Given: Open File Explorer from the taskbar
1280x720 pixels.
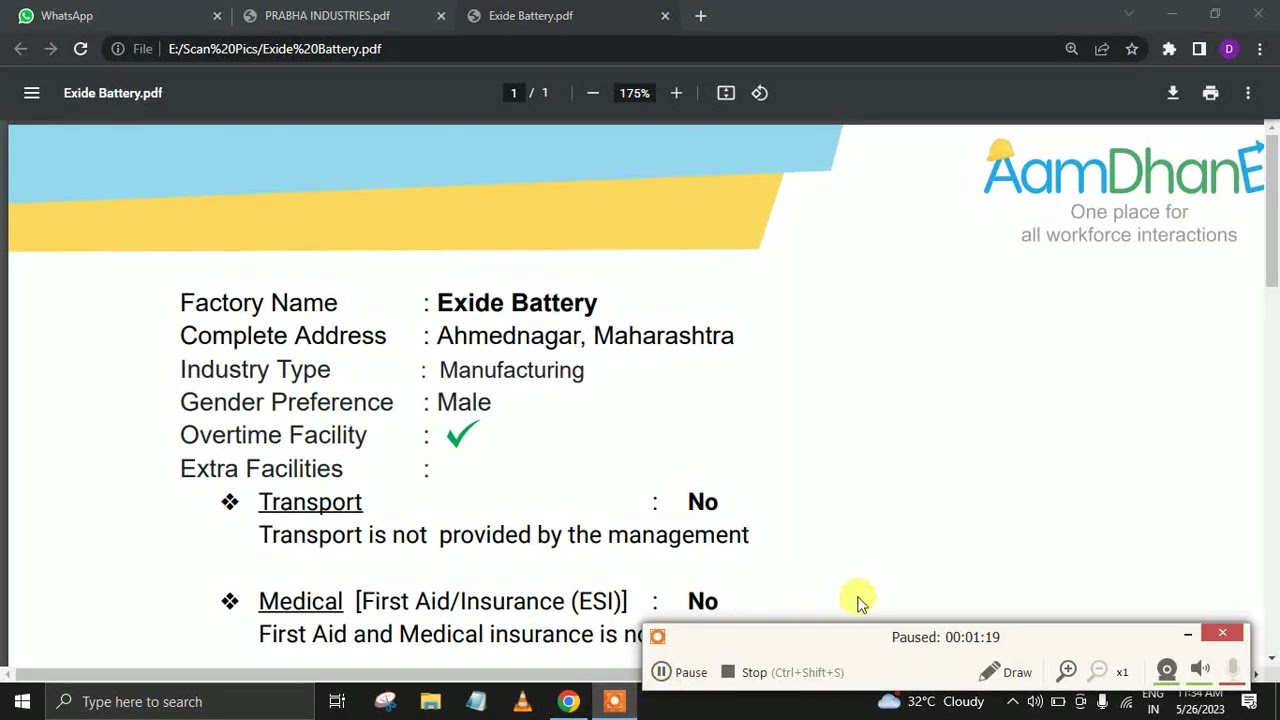Looking at the screenshot, I should pyautogui.click(x=431, y=701).
